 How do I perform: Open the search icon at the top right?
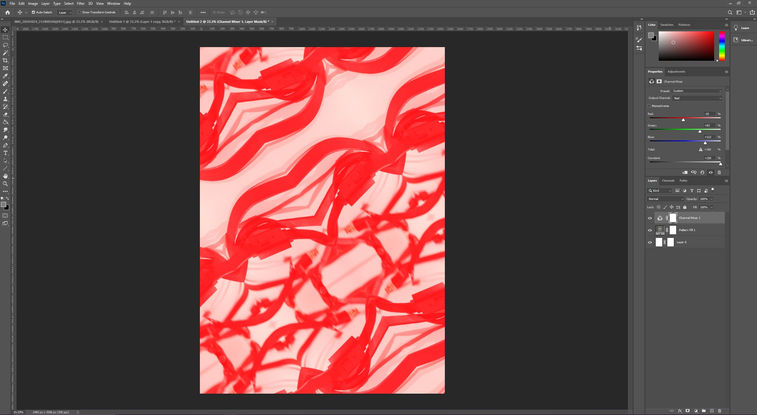tap(730, 13)
